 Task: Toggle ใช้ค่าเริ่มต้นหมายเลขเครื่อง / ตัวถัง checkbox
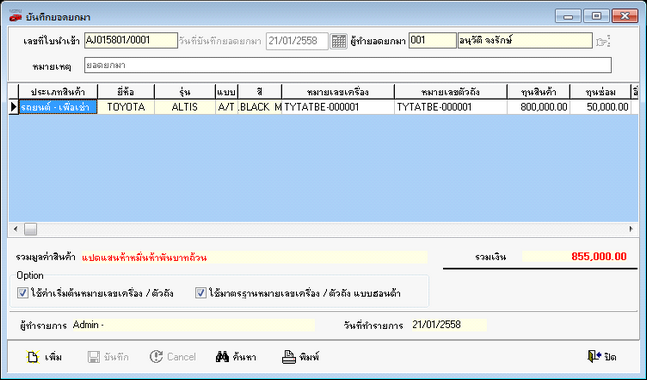point(22,293)
